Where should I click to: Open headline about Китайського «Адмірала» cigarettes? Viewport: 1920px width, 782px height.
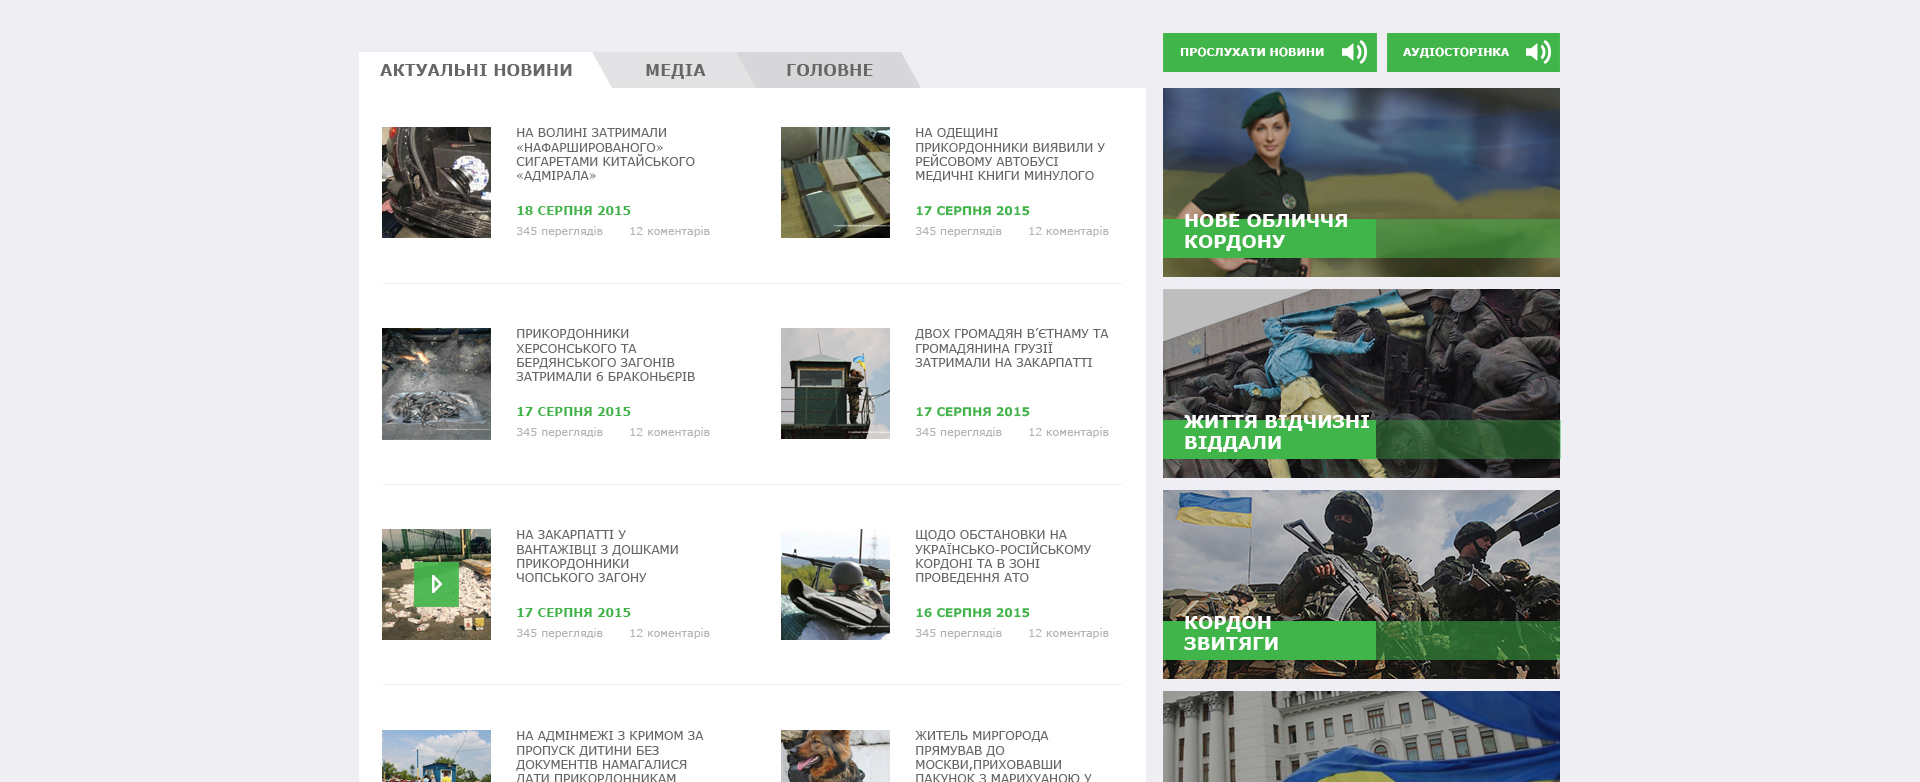point(605,154)
